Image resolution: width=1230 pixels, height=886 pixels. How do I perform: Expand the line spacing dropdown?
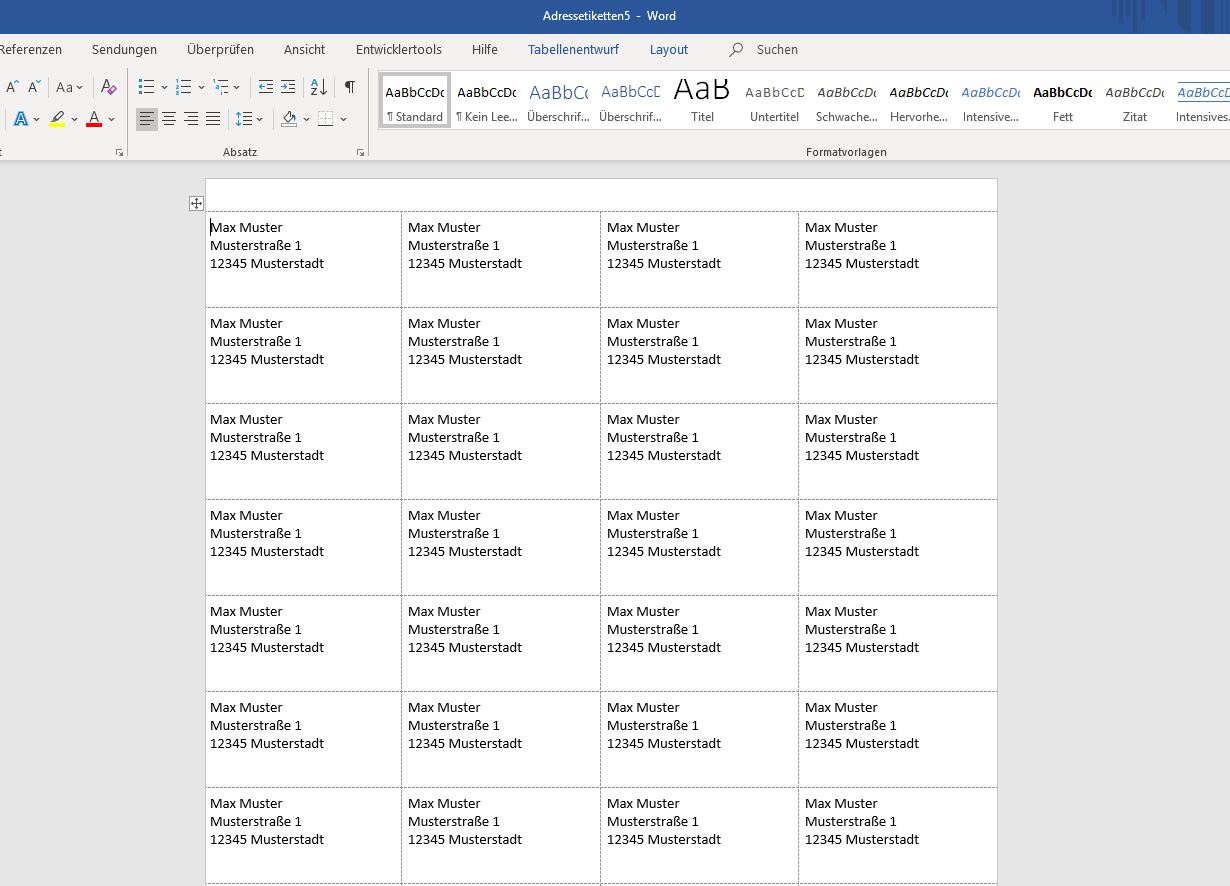(260, 120)
